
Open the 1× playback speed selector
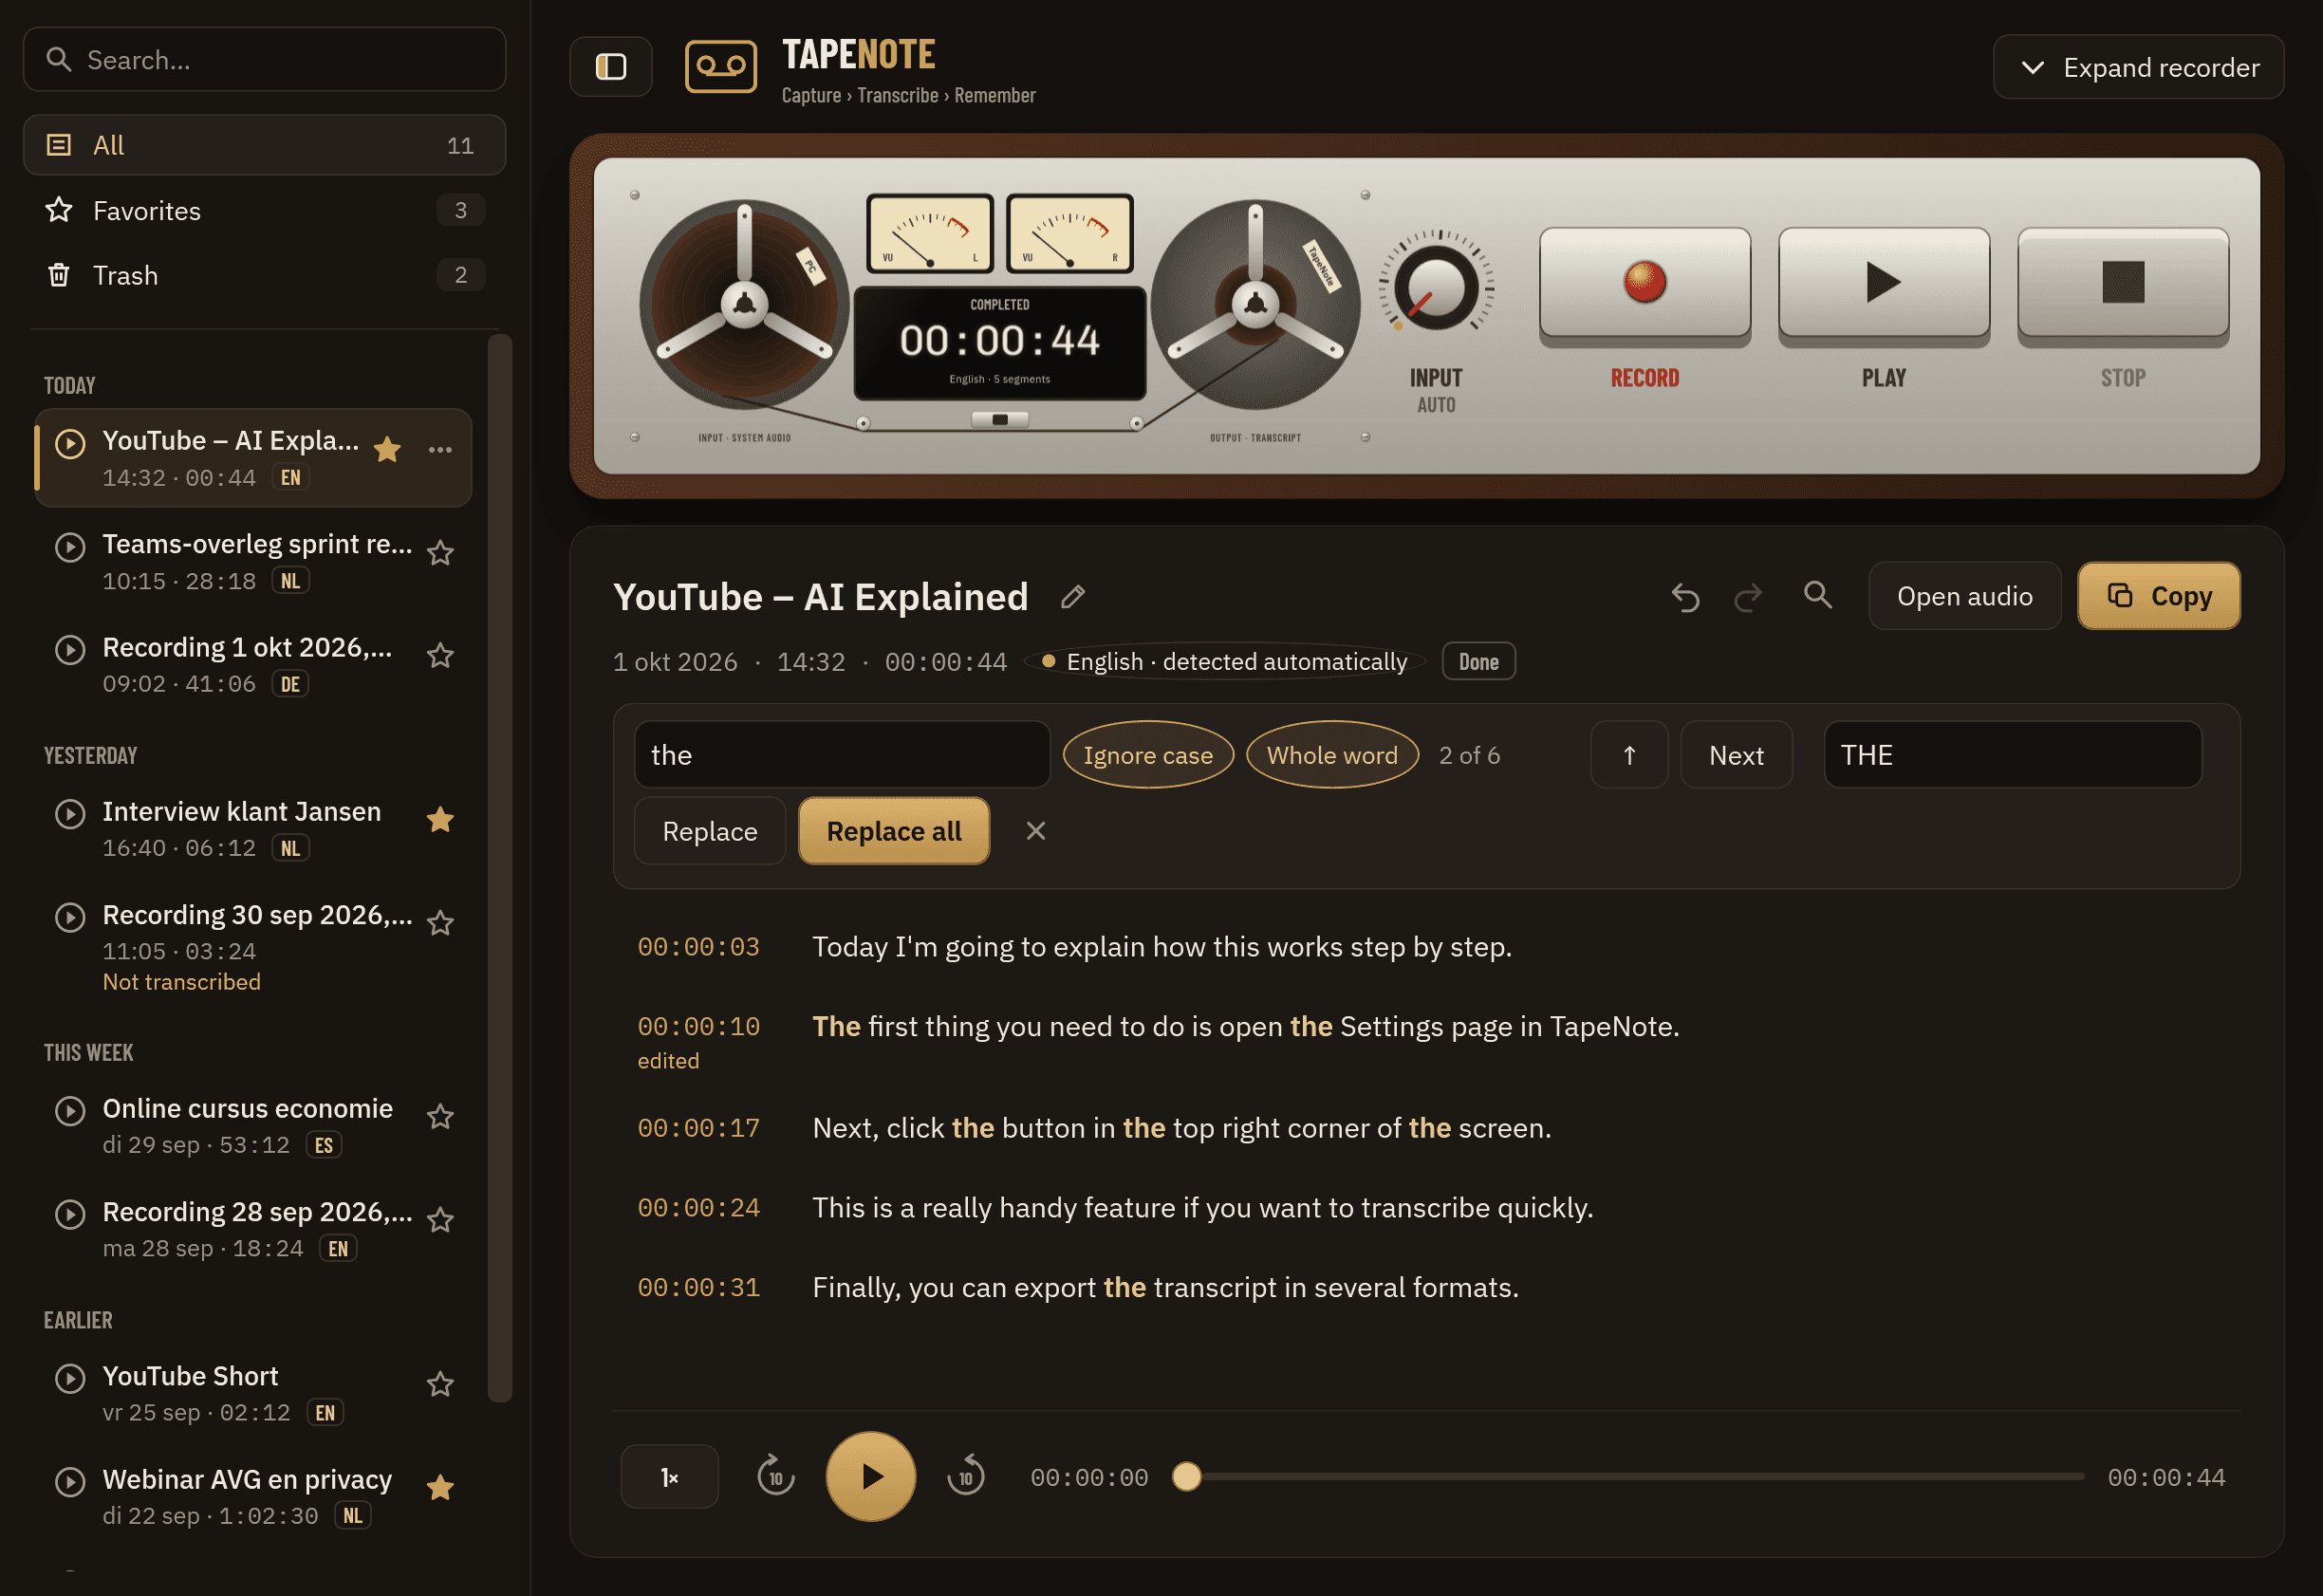[x=669, y=1477]
